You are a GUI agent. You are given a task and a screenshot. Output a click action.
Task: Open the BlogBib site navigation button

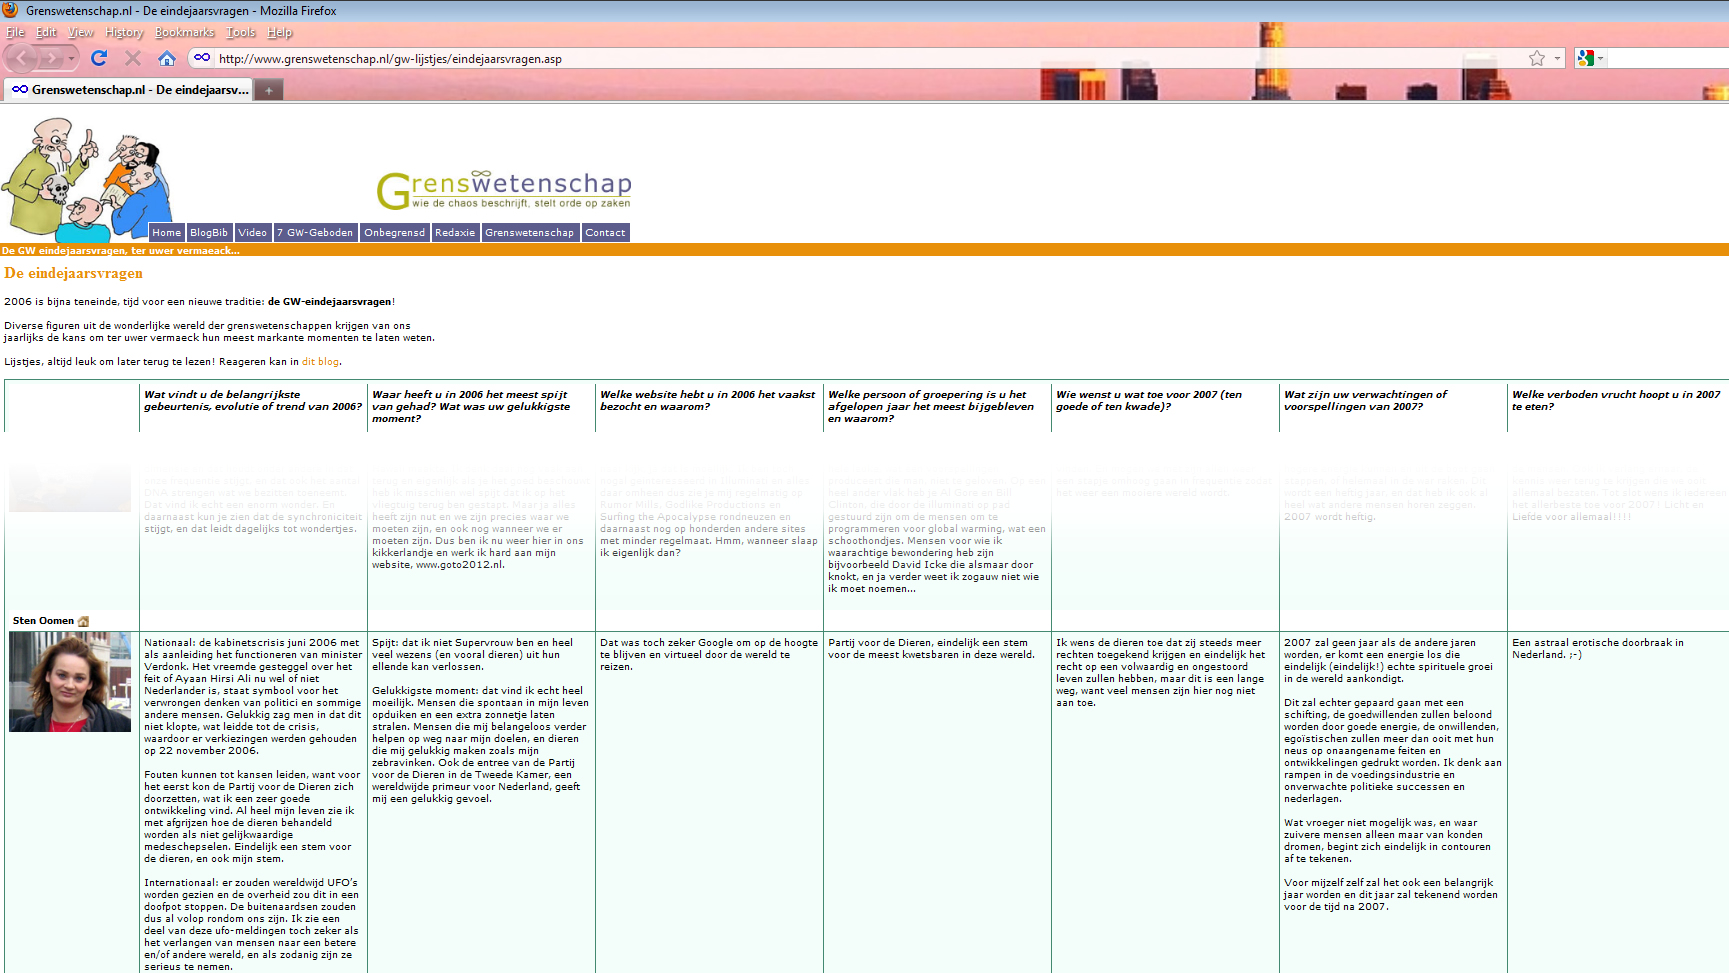pos(209,233)
